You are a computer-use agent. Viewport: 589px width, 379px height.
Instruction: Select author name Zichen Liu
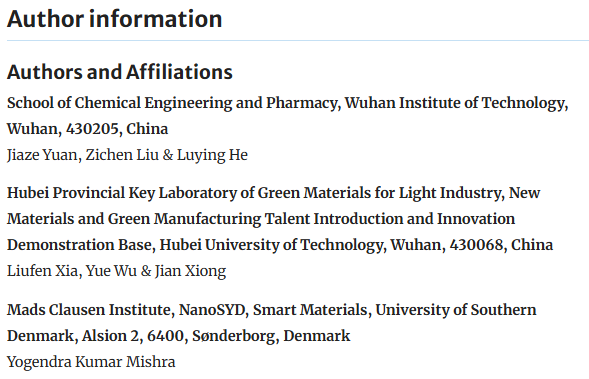122,155
